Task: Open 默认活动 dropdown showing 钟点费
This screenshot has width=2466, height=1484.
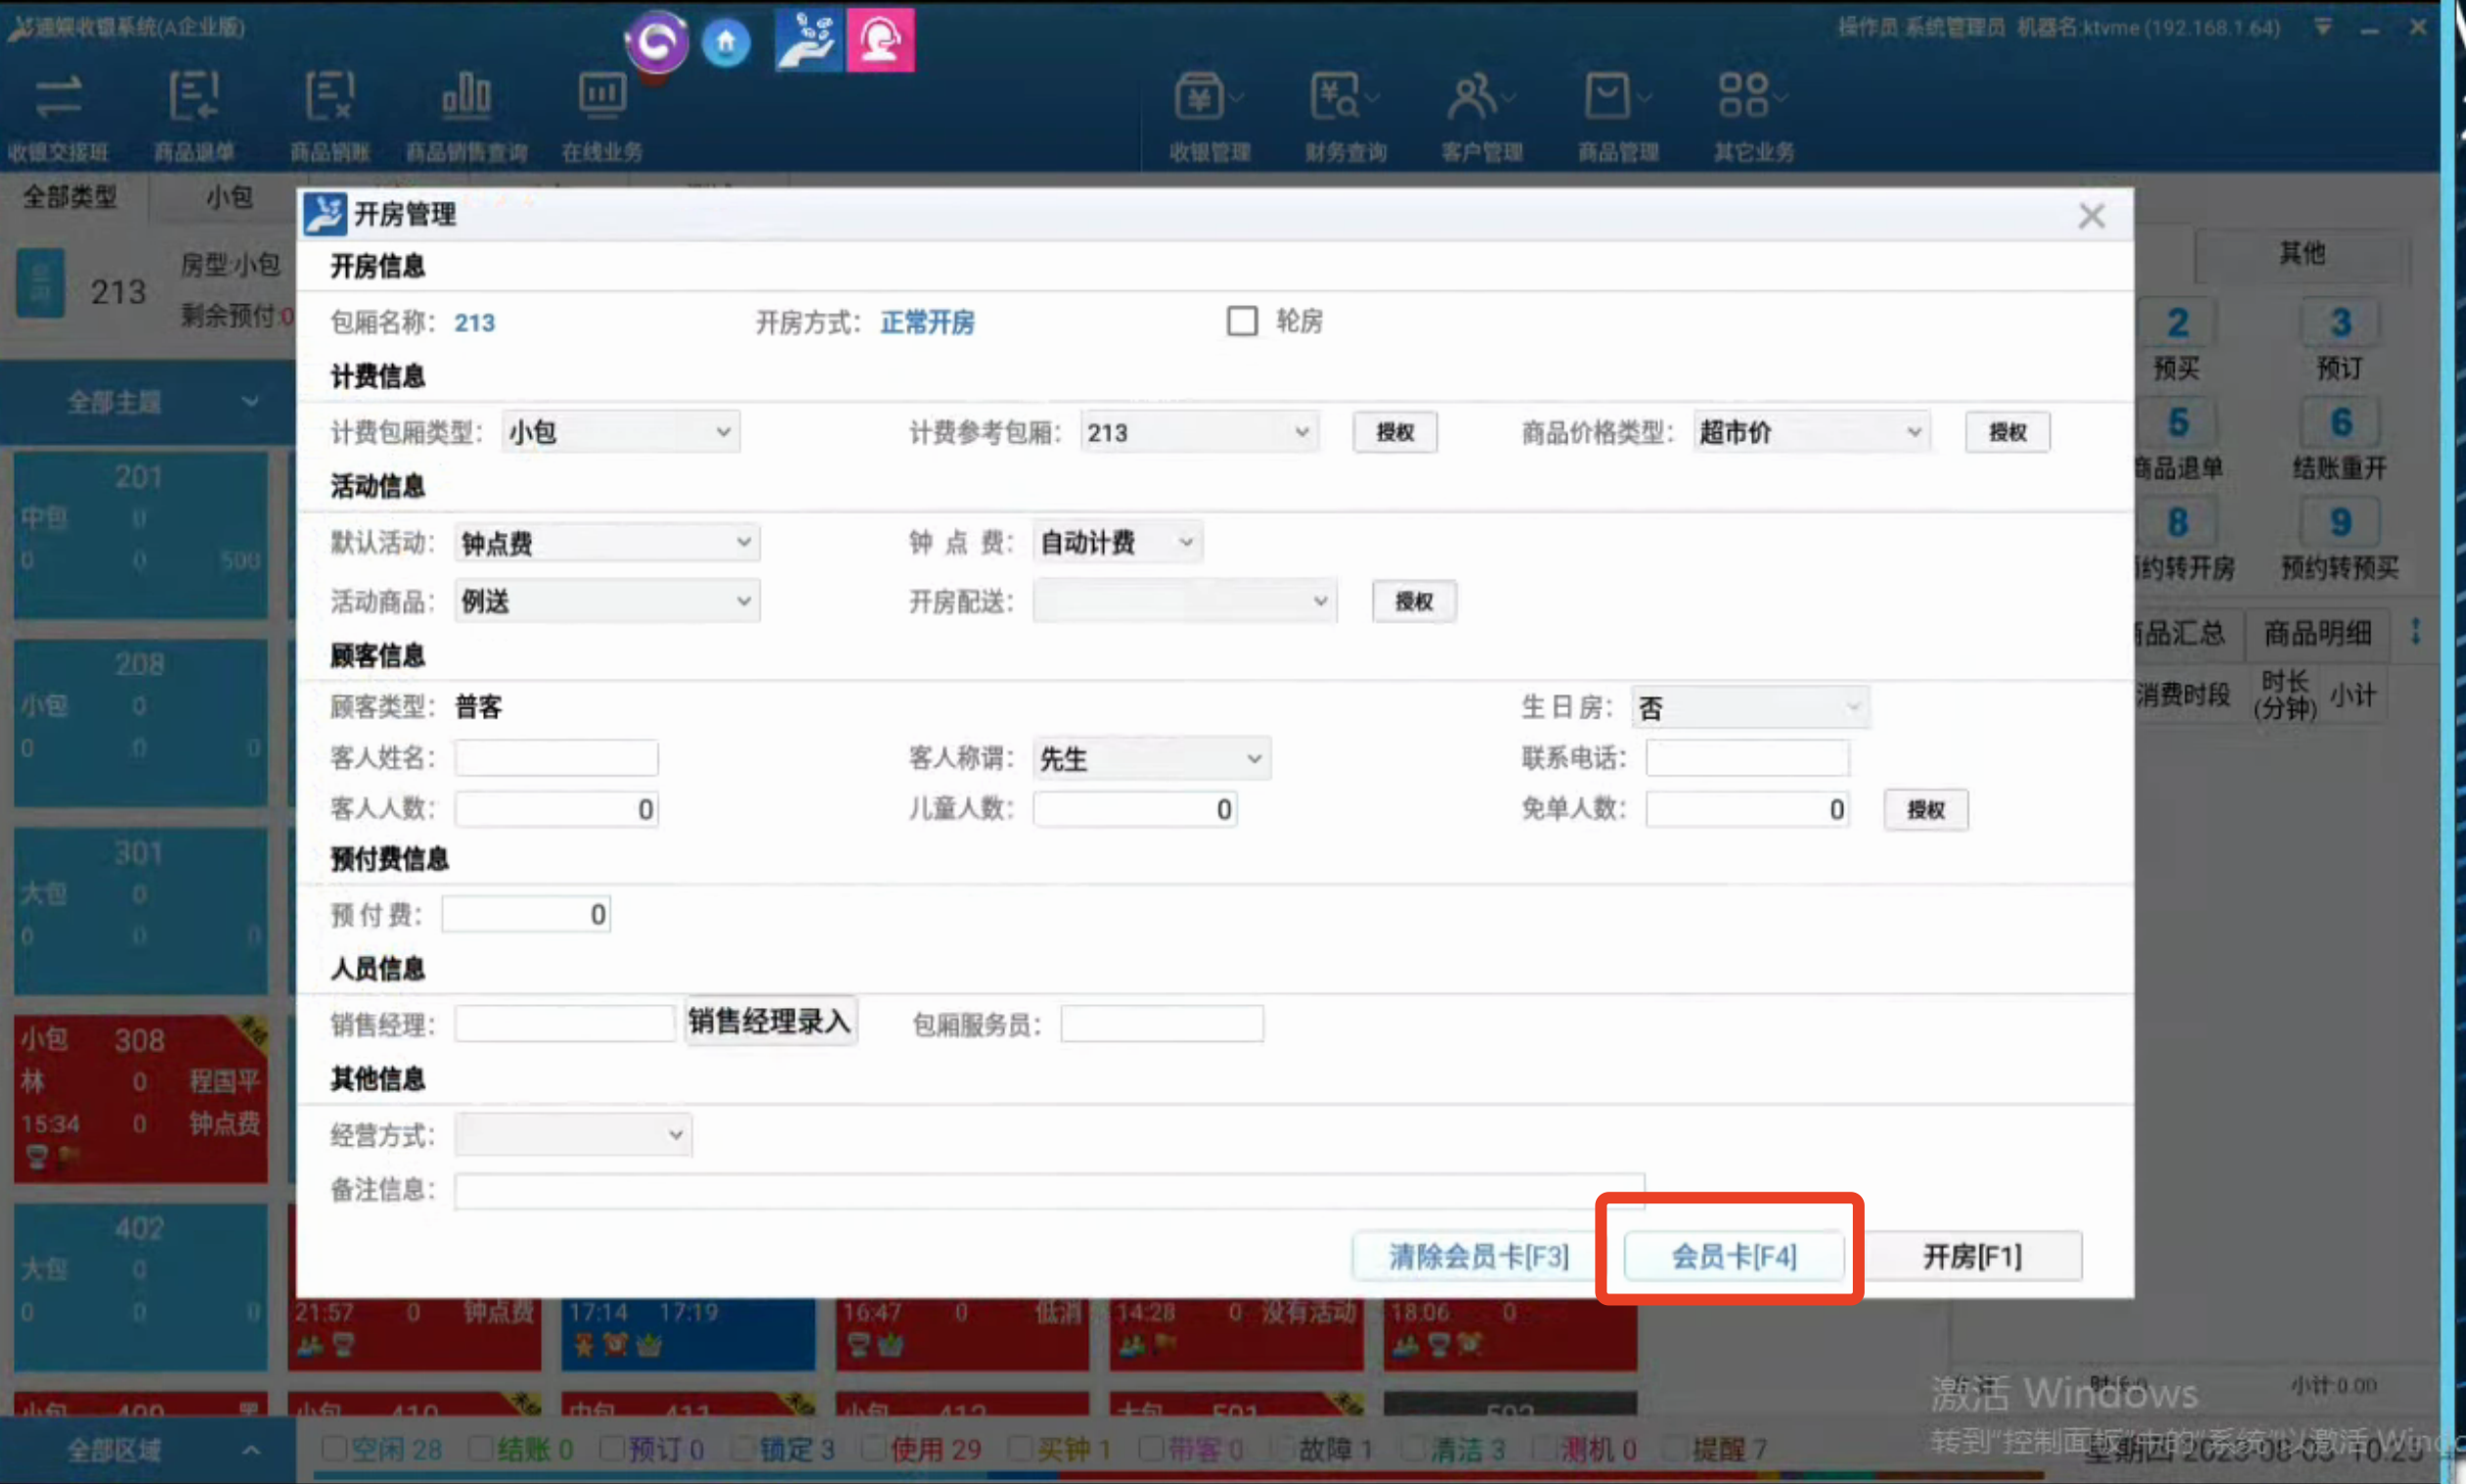Action: click(x=607, y=543)
